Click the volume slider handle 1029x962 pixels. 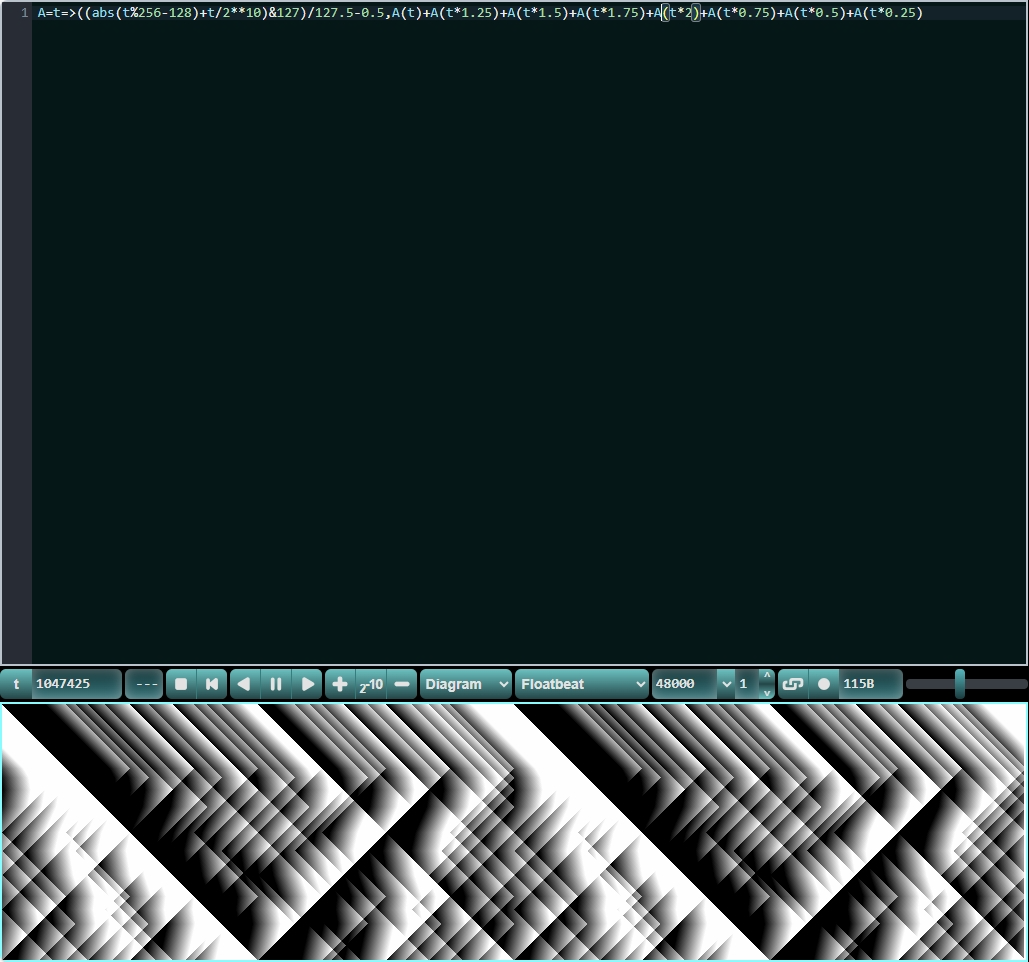pos(960,684)
